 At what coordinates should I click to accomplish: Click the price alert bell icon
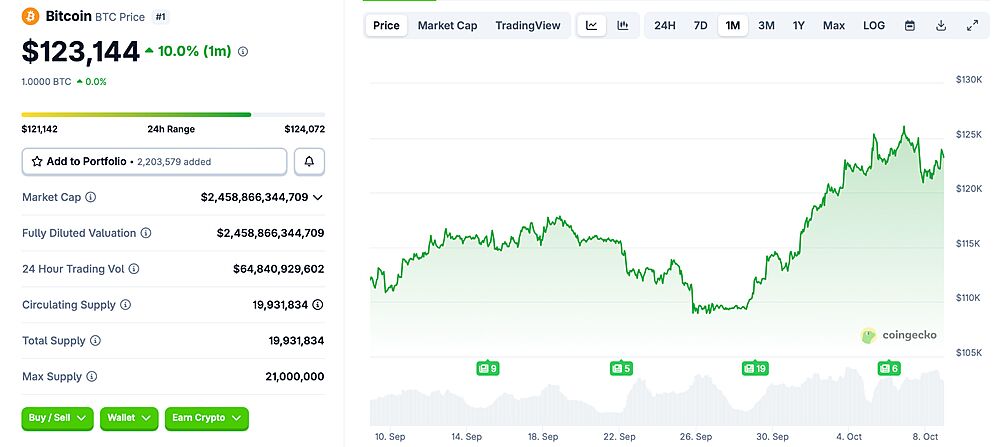coord(309,161)
